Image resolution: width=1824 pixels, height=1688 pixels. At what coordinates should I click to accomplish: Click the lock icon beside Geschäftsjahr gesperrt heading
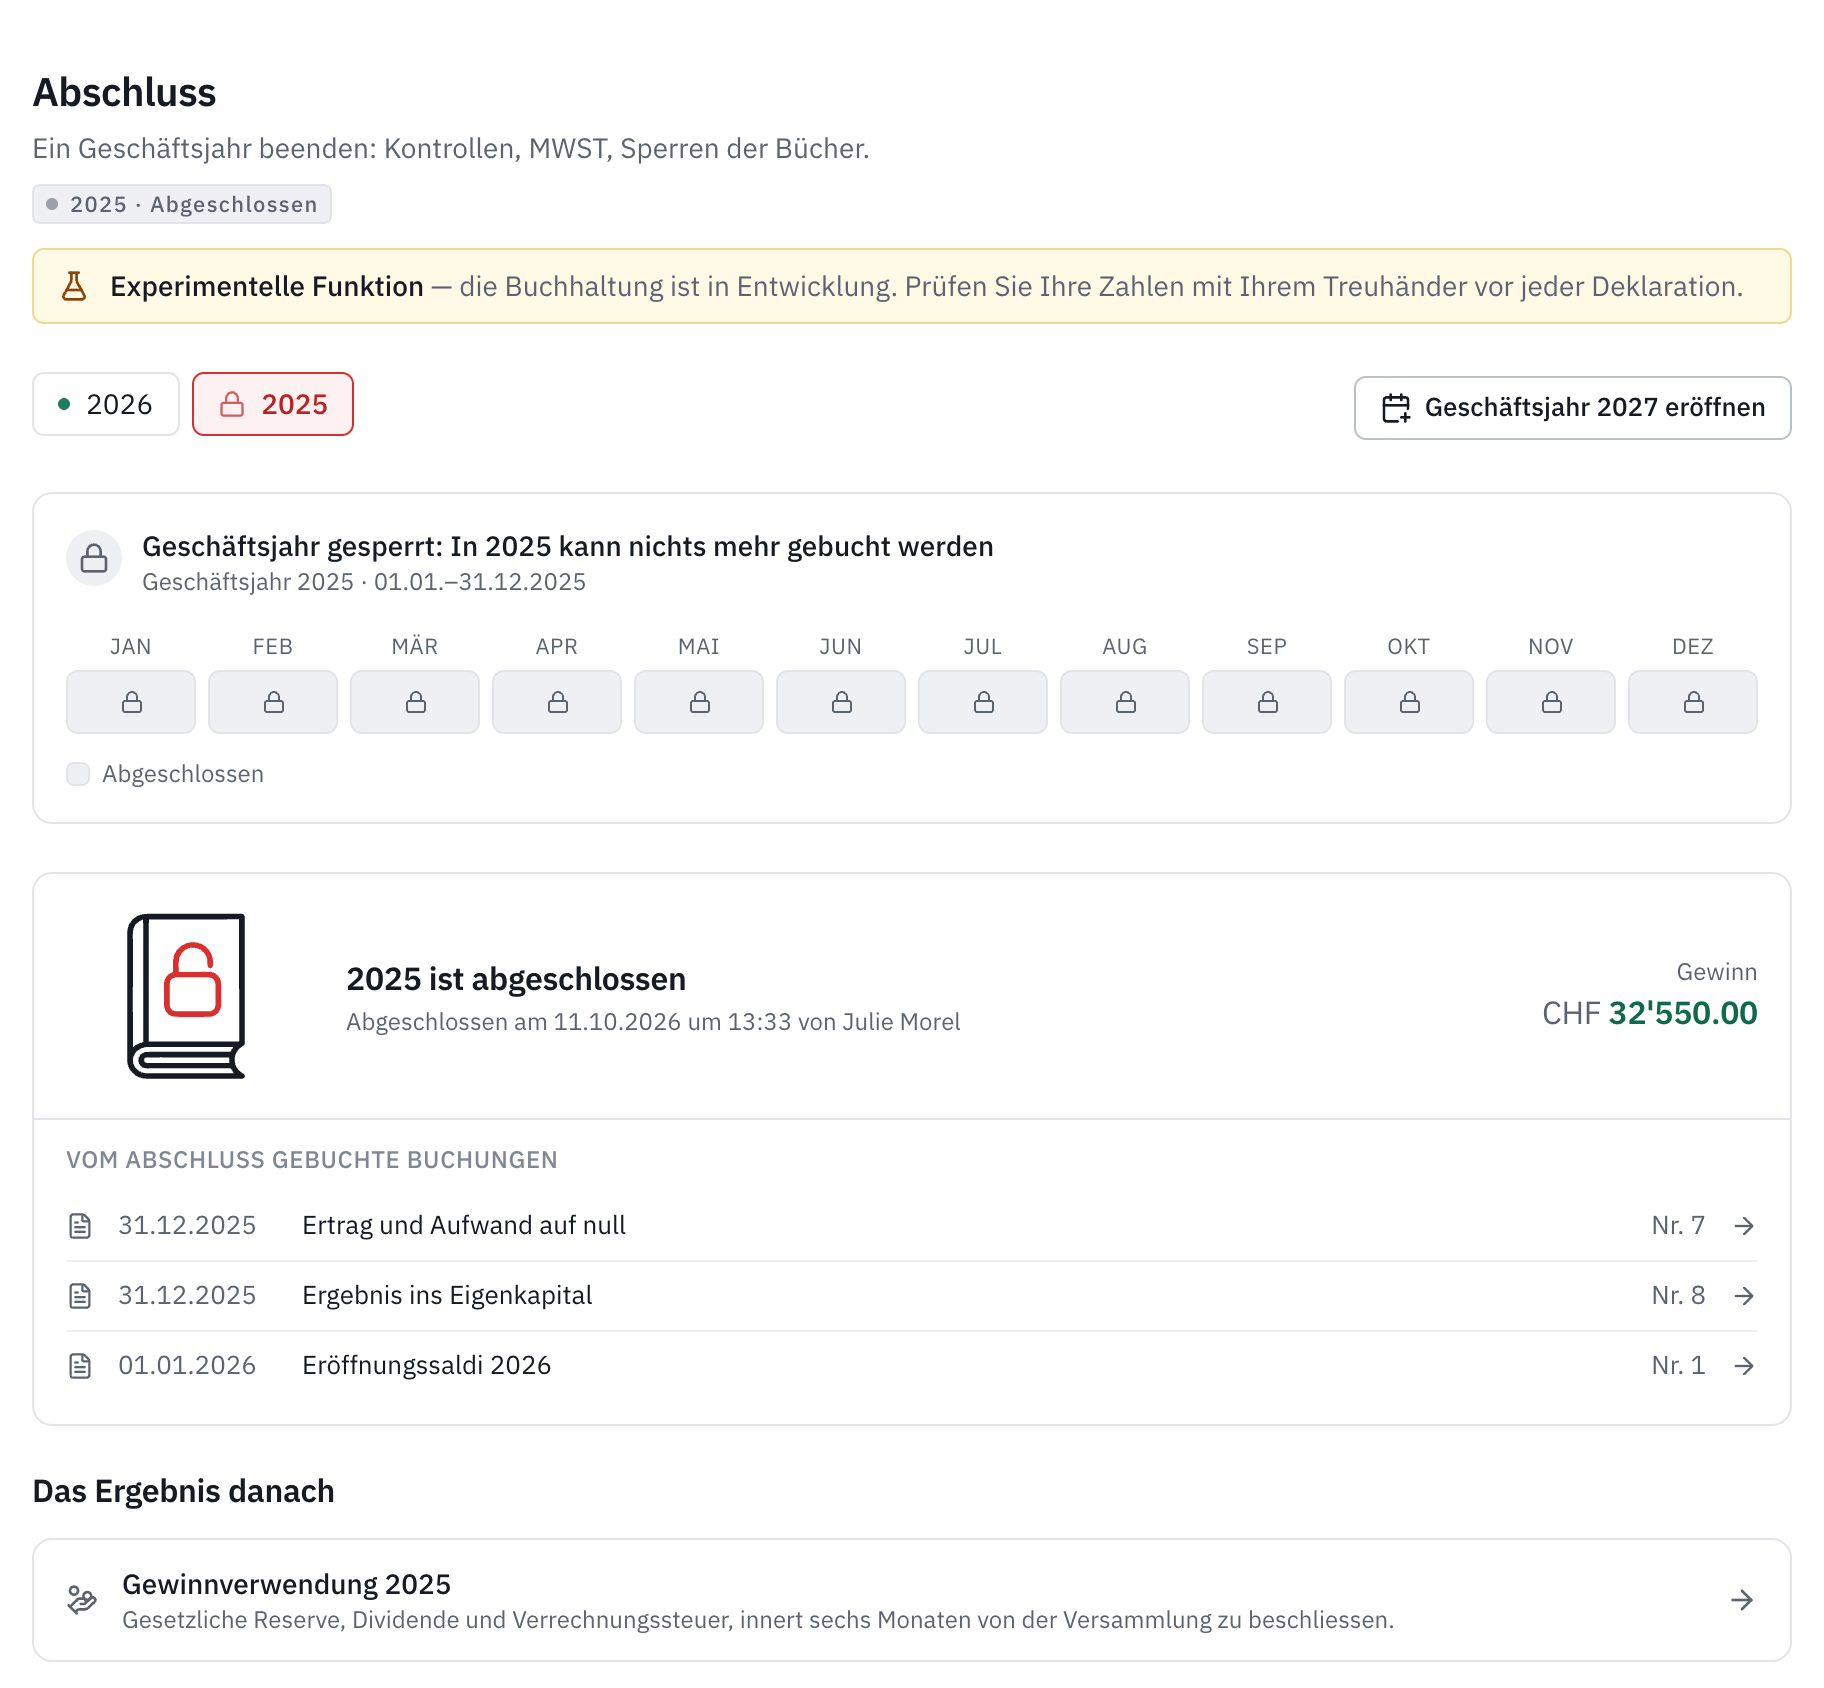click(94, 558)
